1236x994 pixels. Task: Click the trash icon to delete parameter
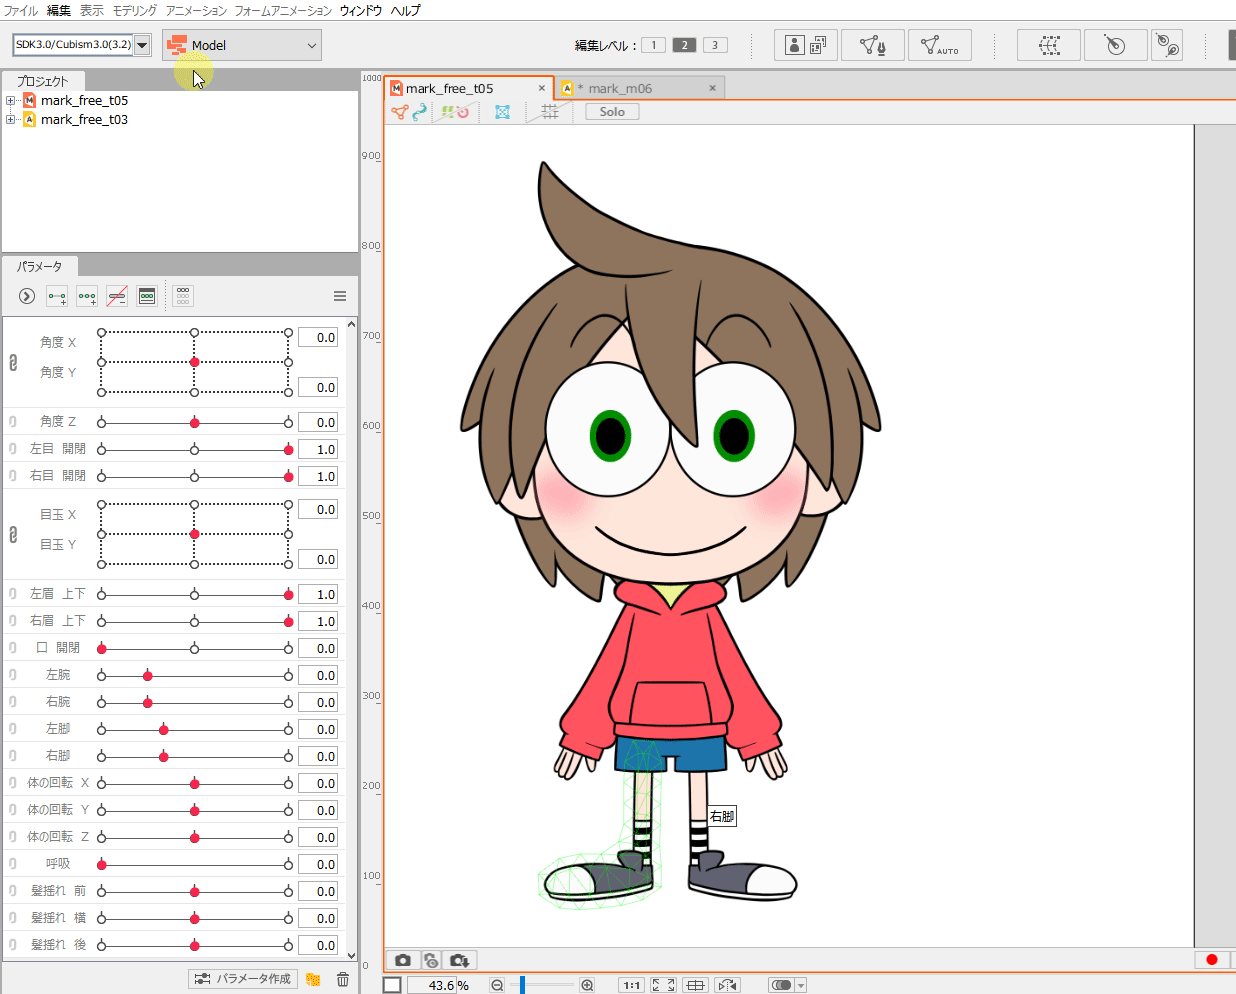pyautogui.click(x=343, y=980)
